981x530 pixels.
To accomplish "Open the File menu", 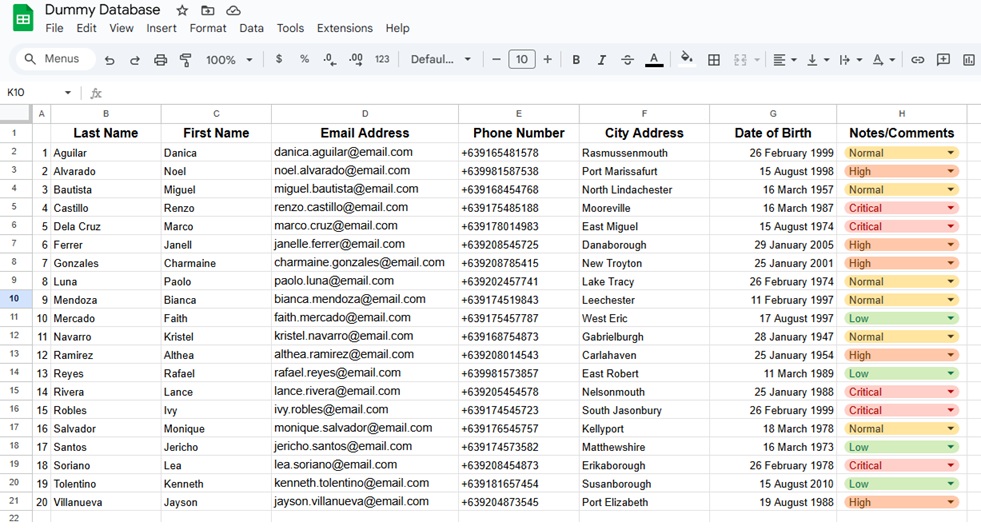I will [54, 28].
